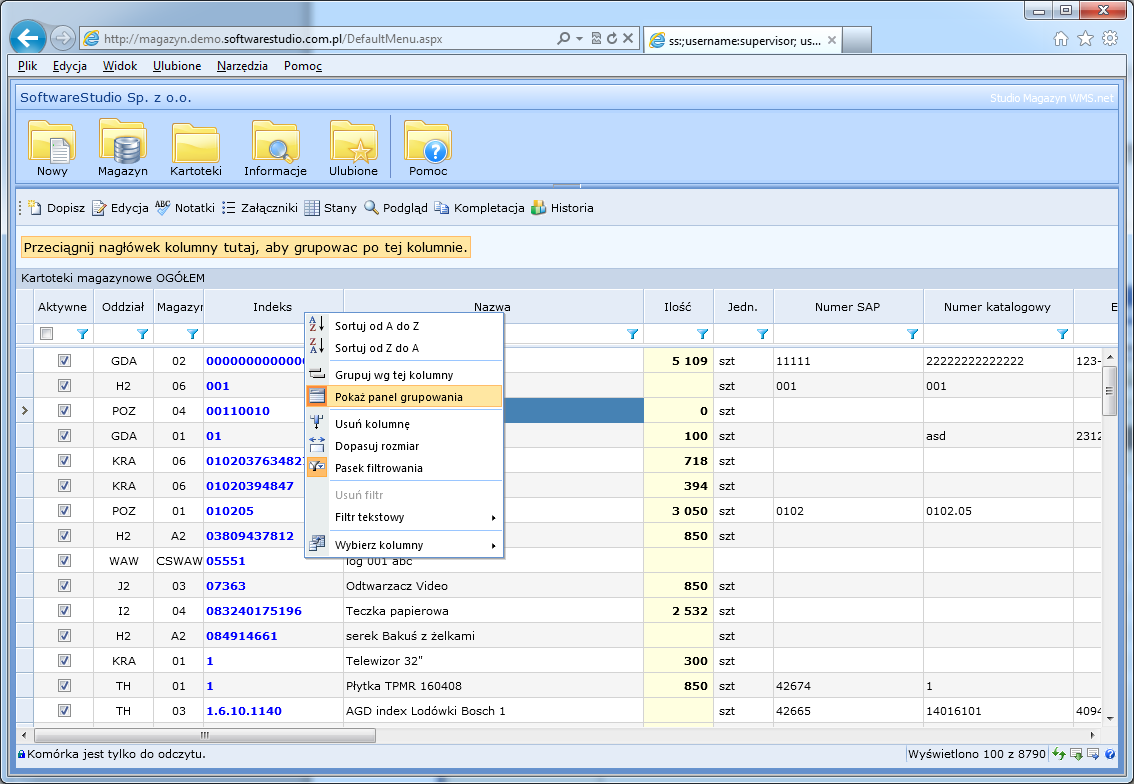Choose Sortuj od A do Z
This screenshot has width=1134, height=784.
click(x=404, y=326)
